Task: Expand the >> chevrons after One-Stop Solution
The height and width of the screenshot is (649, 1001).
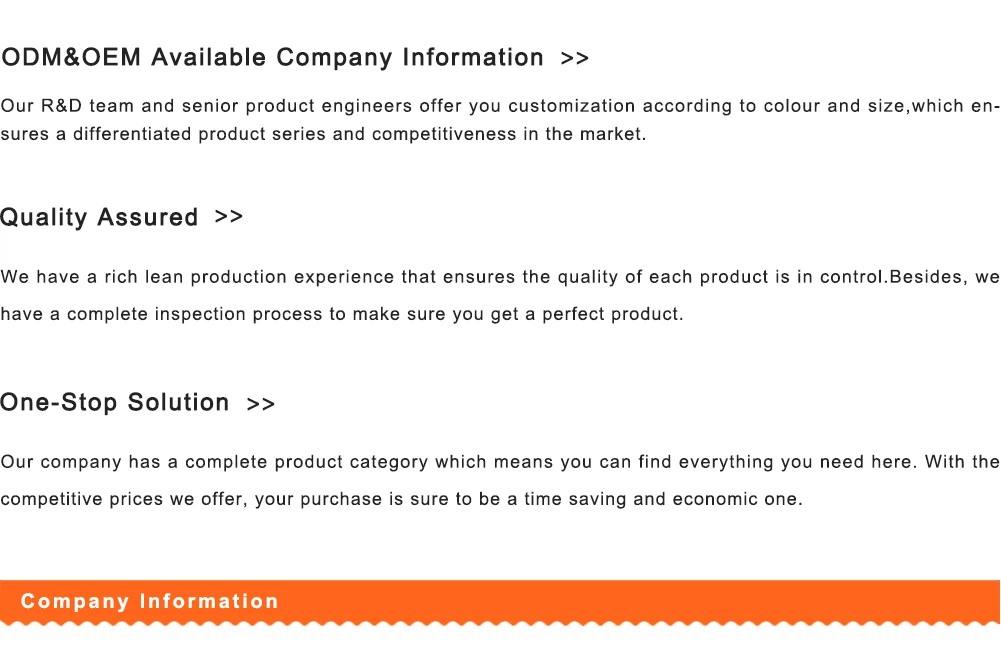Action: [261, 404]
